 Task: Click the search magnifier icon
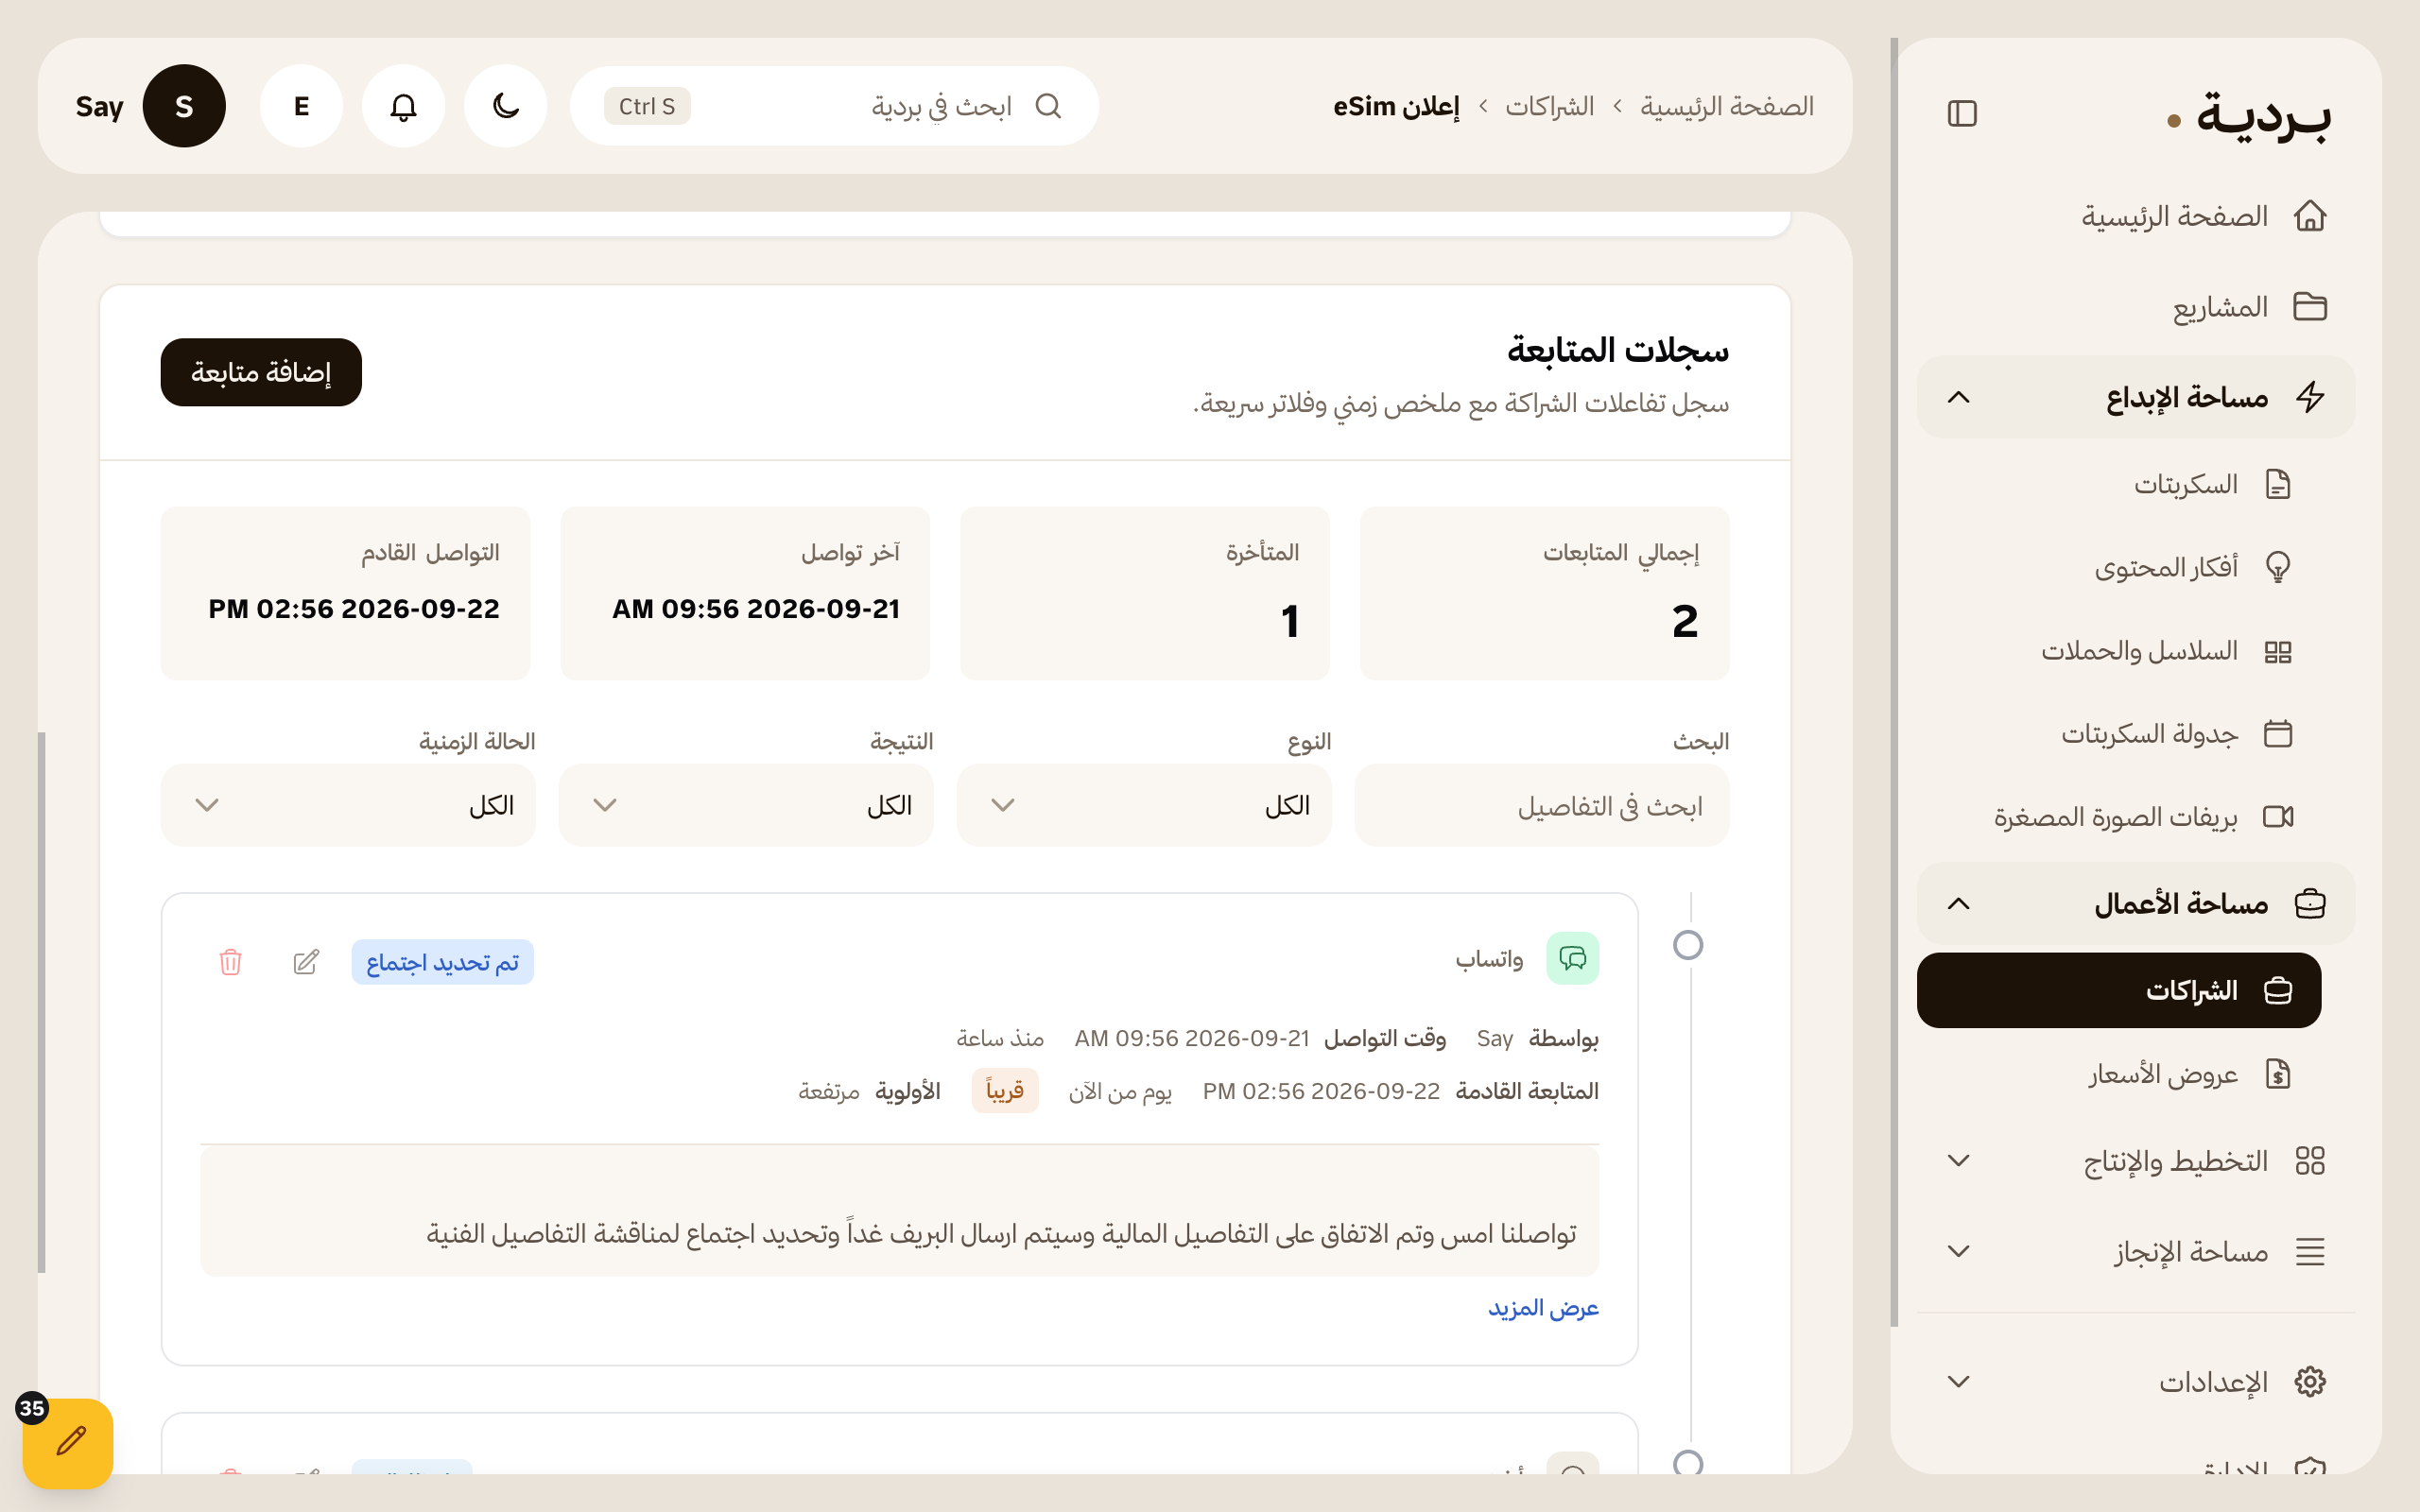[x=1048, y=106]
